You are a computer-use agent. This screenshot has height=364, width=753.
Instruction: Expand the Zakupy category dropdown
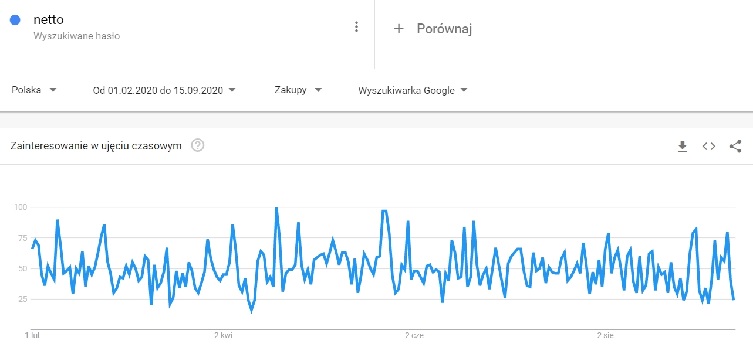pyautogui.click(x=298, y=90)
